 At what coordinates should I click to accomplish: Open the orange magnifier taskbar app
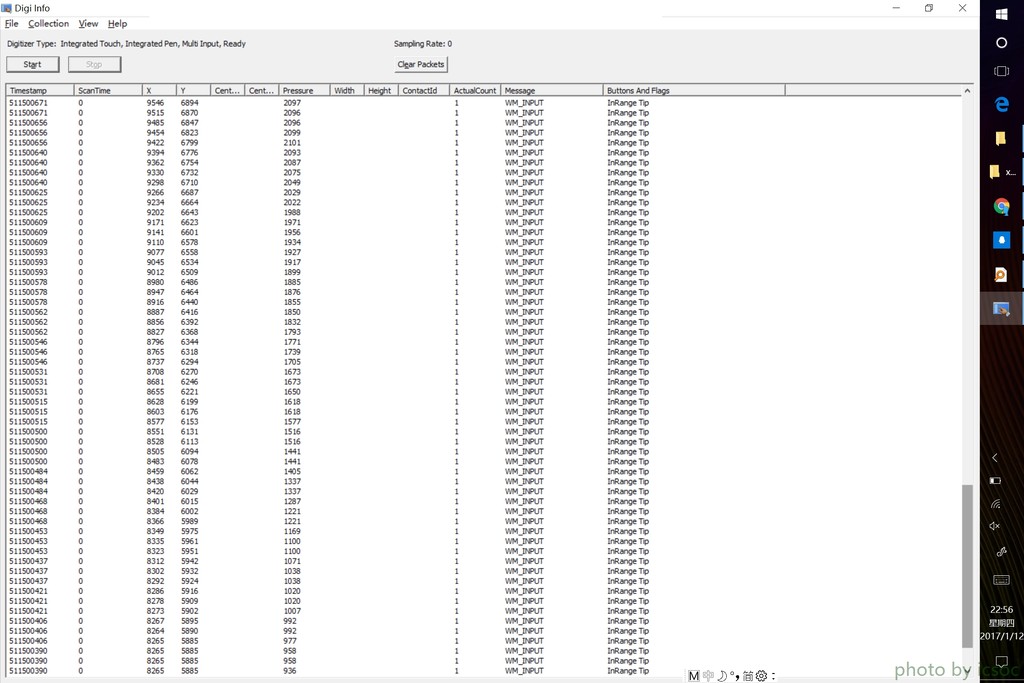pyautogui.click(x=1001, y=274)
